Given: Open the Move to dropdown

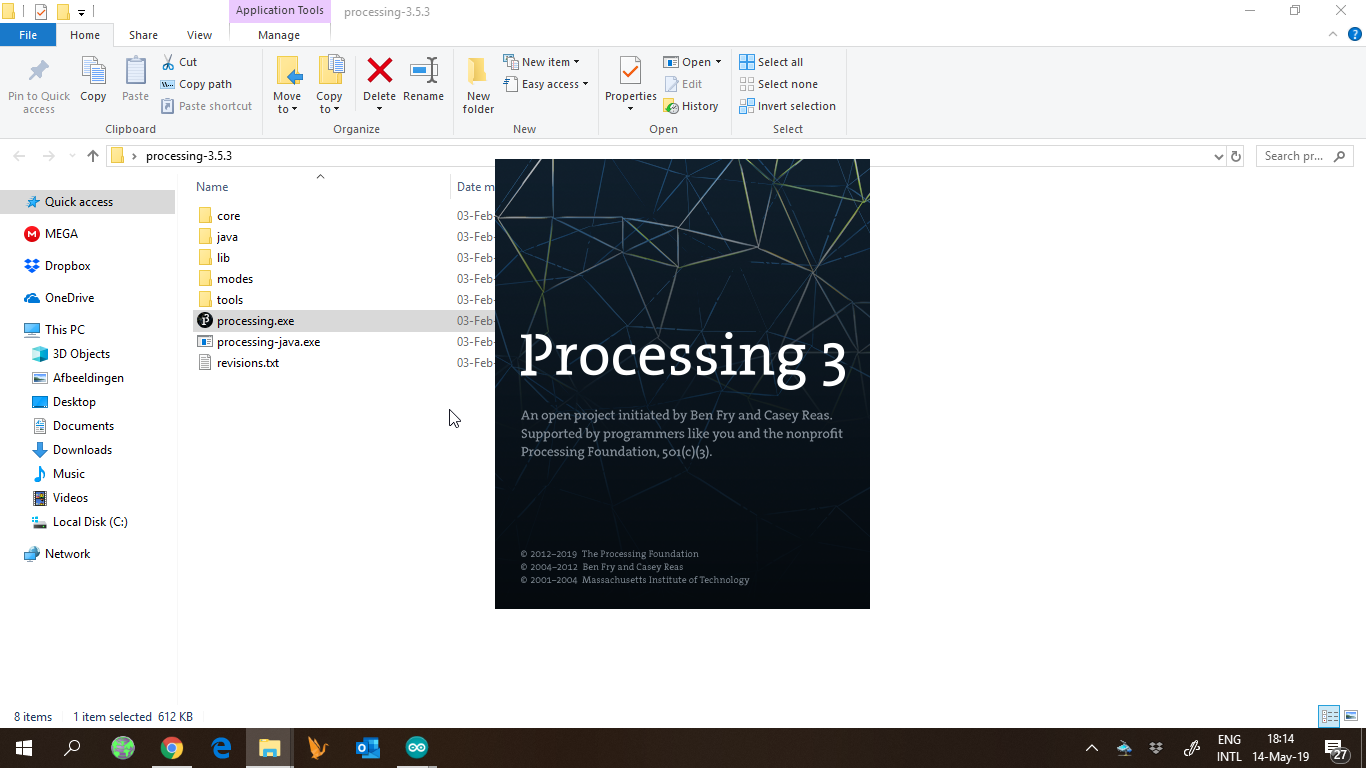Looking at the screenshot, I should (287, 85).
